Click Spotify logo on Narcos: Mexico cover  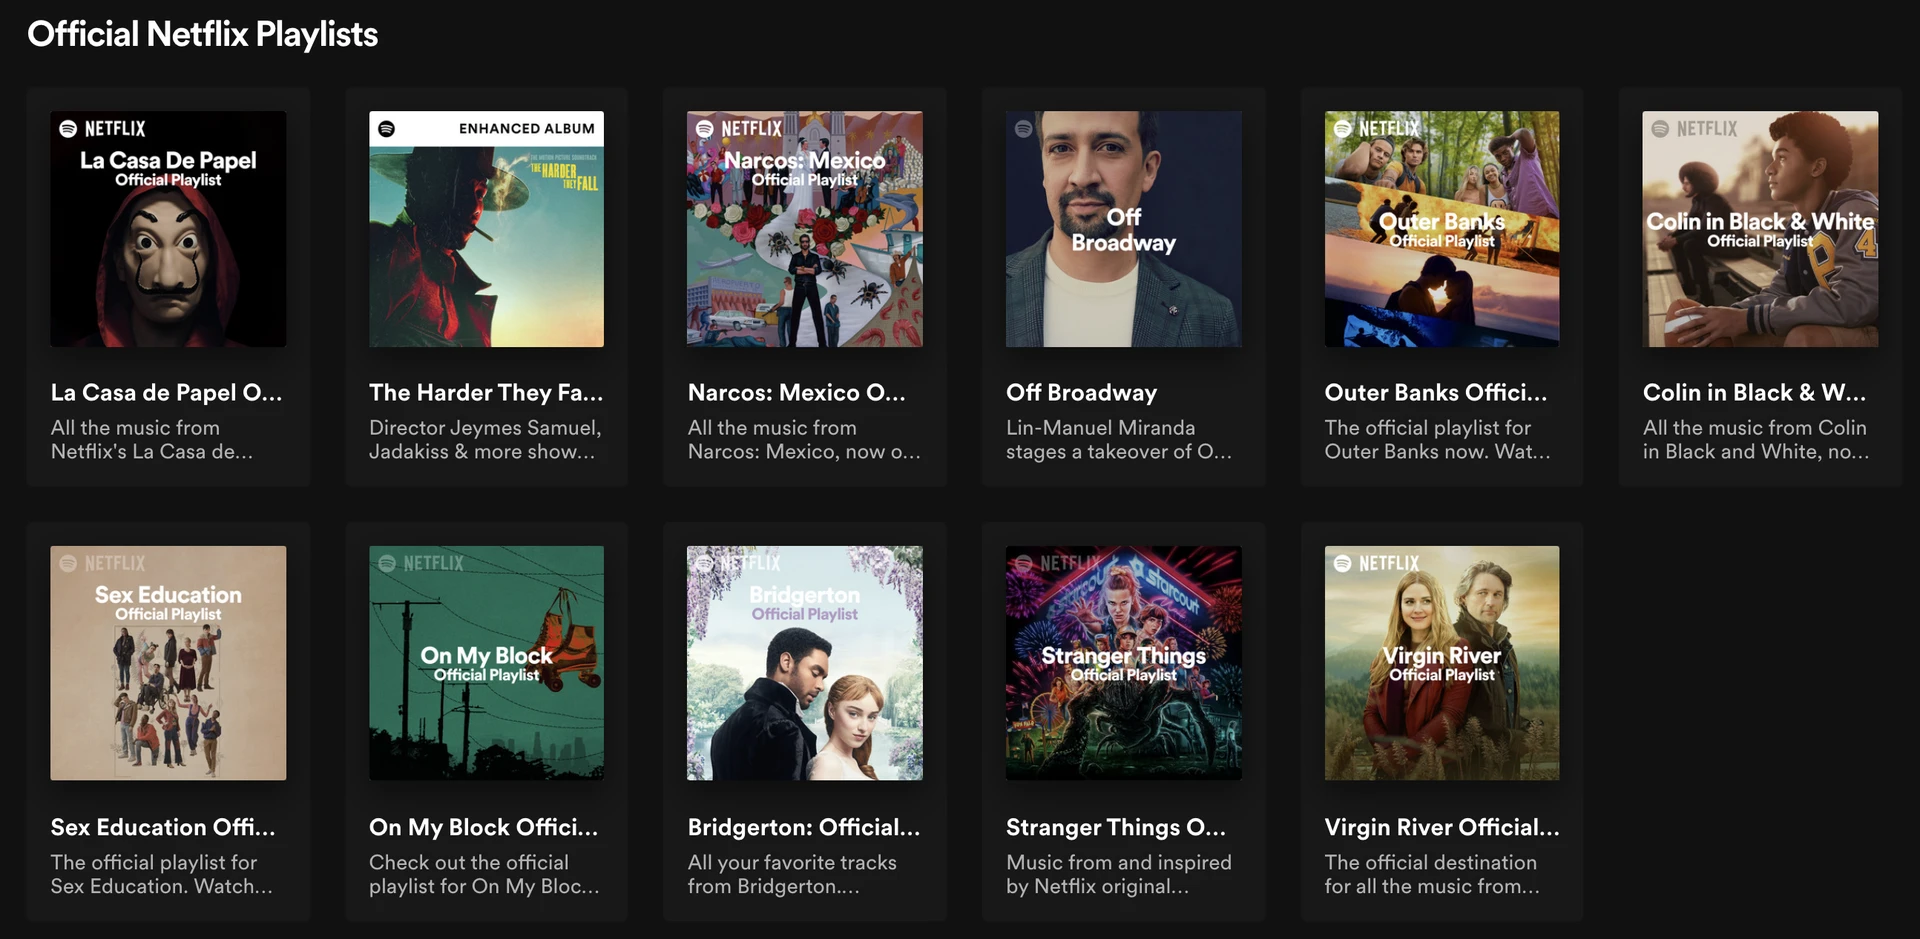click(x=704, y=129)
